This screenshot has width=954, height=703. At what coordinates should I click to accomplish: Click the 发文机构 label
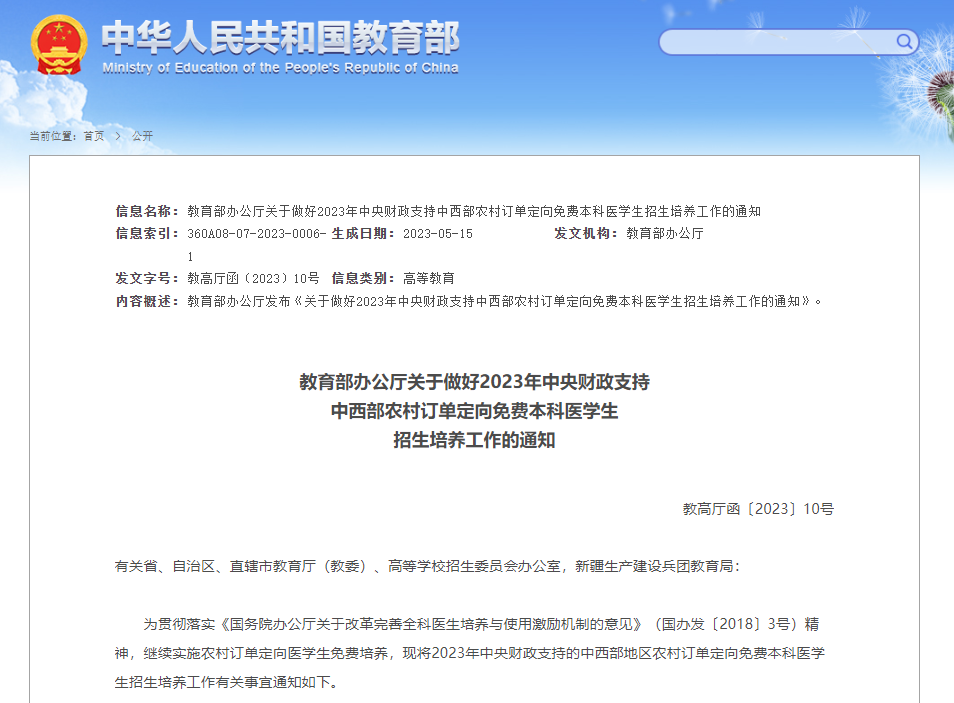pyautogui.click(x=585, y=234)
